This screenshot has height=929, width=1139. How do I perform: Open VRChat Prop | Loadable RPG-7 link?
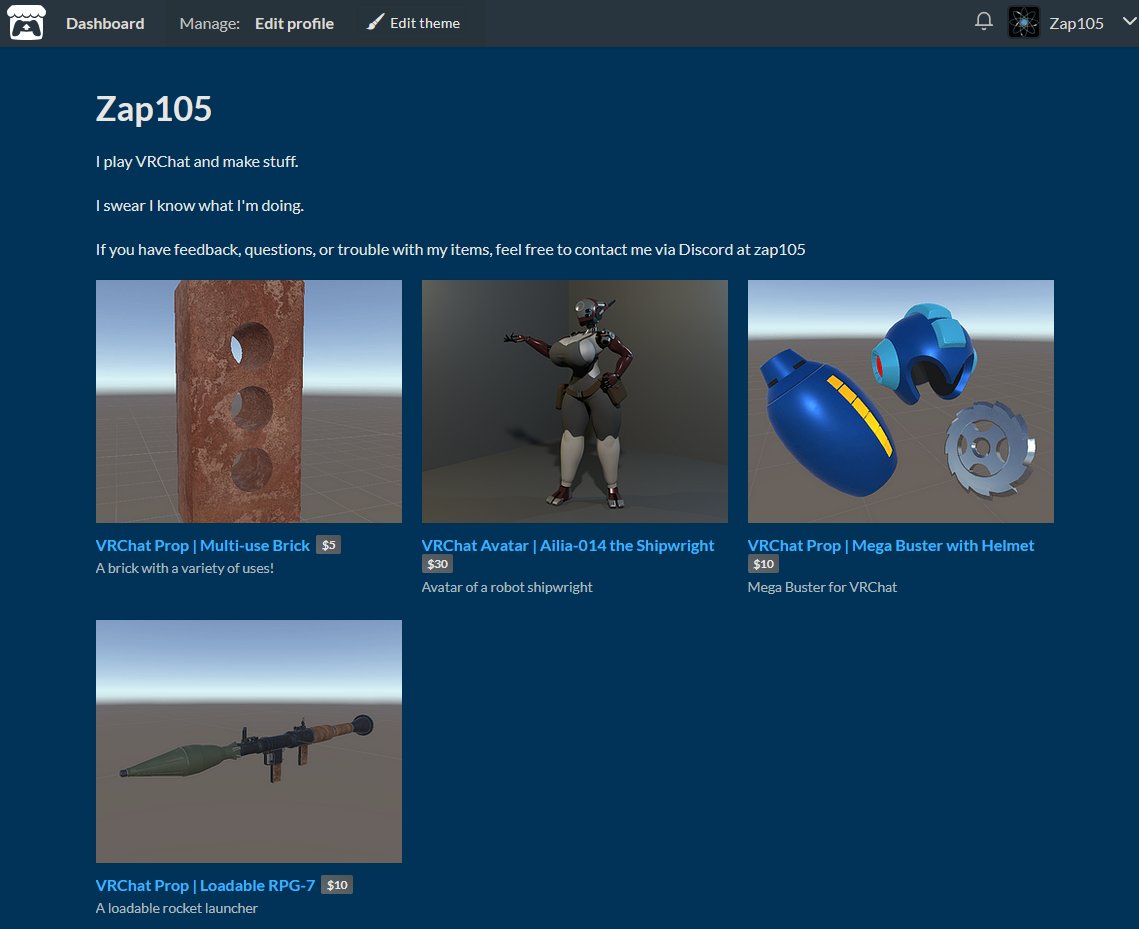coord(206,885)
